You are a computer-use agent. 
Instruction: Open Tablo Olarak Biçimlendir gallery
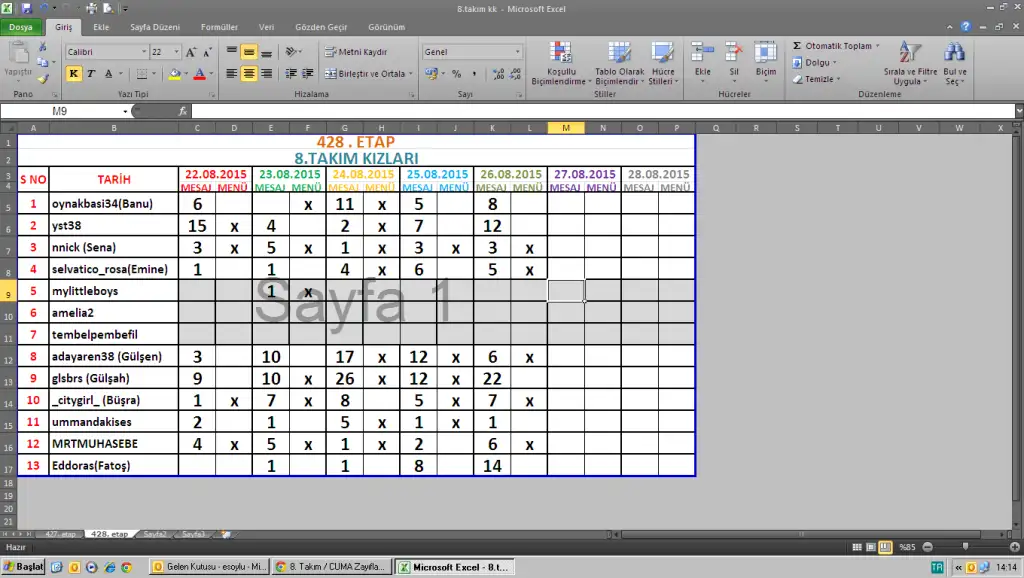[x=619, y=63]
